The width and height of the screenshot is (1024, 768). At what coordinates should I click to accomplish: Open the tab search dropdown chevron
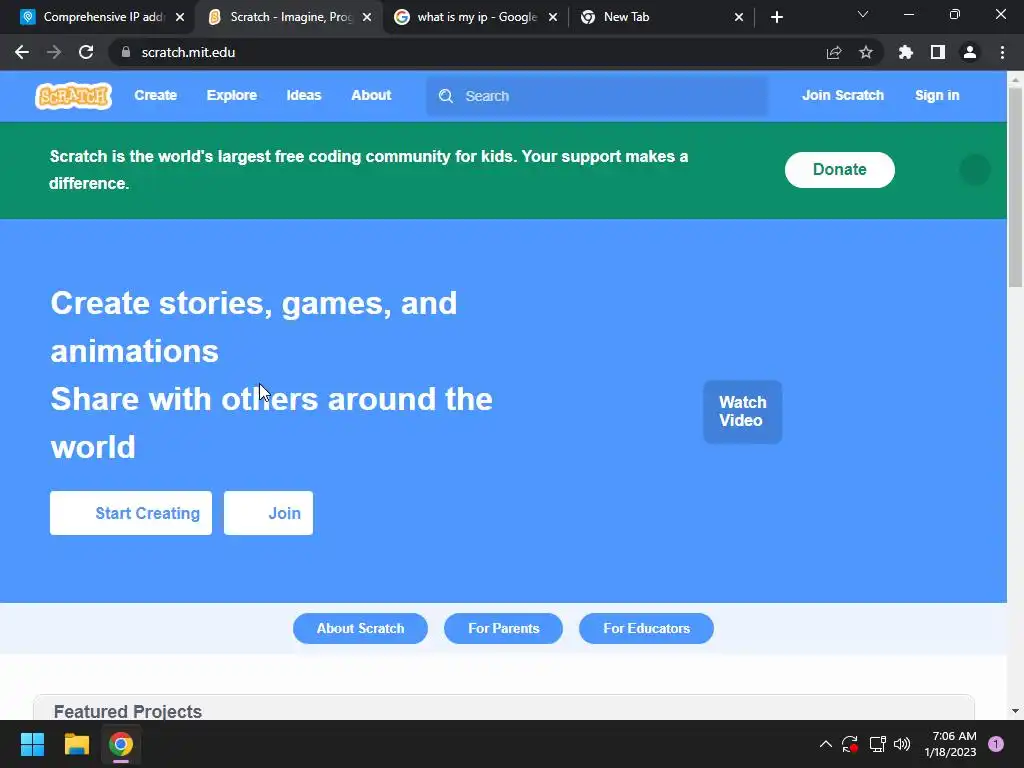[863, 14]
